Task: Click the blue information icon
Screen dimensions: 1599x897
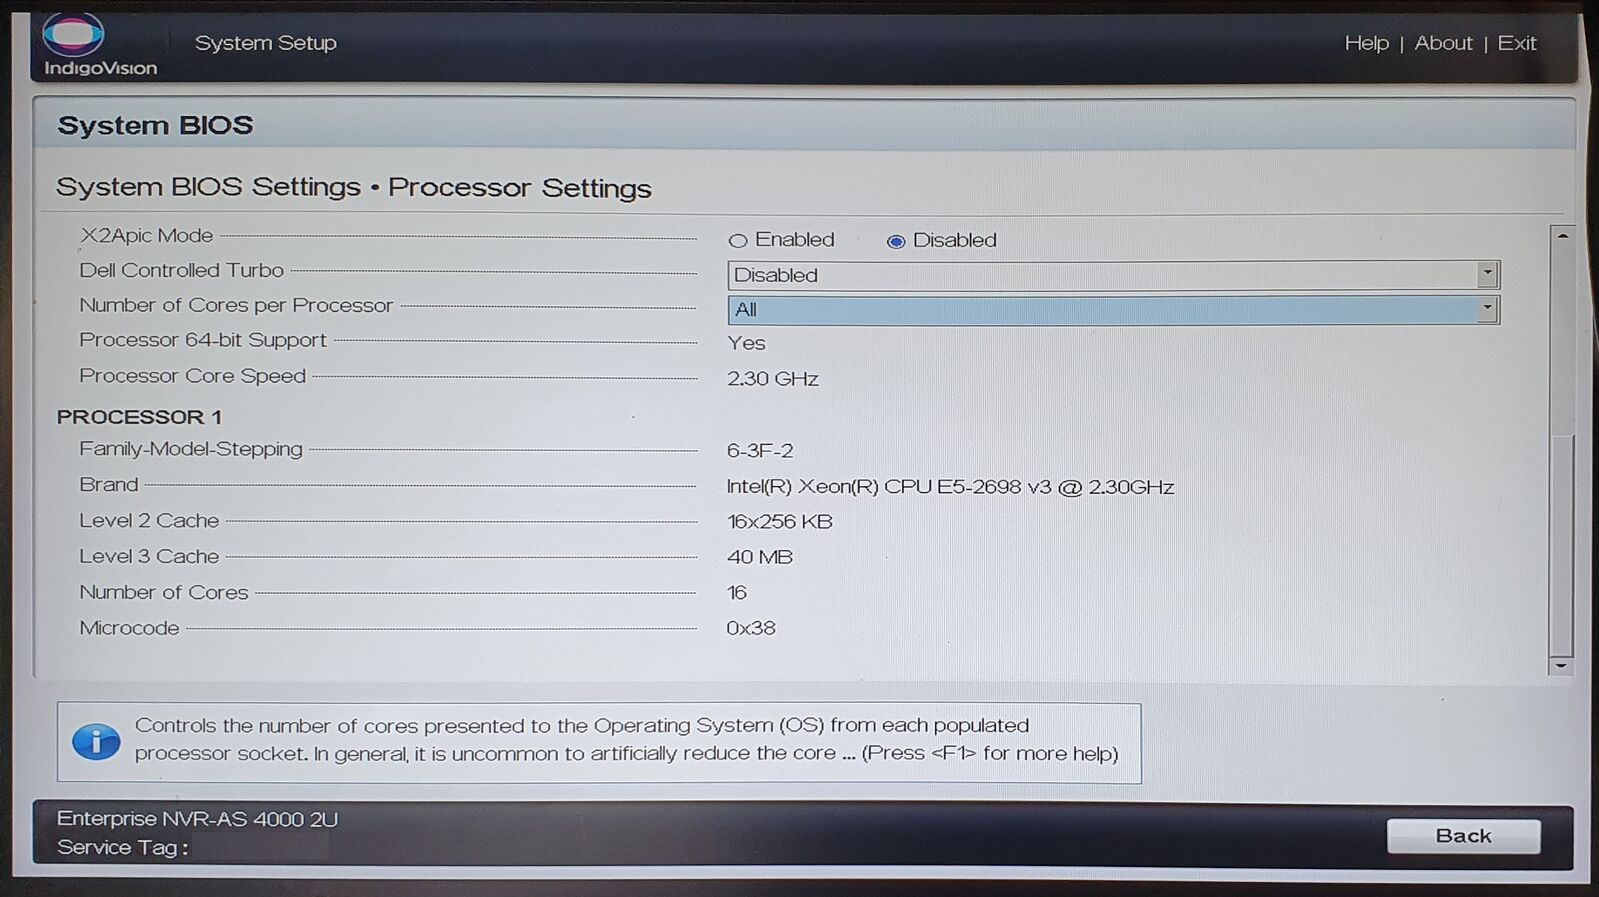Action: 96,742
